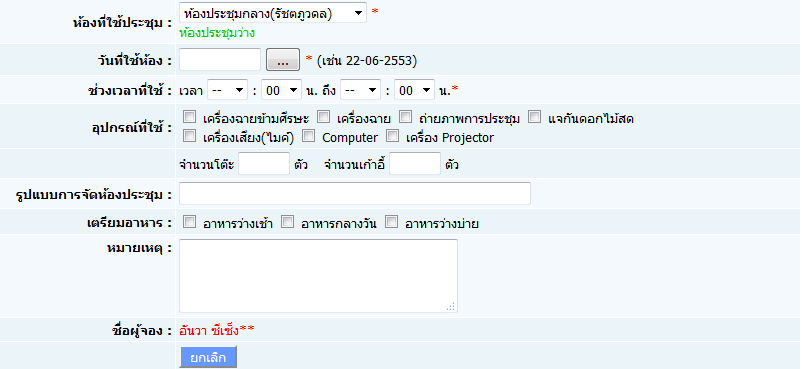Click the วันที่ใช้ห้อง date input field
This screenshot has height=369, width=802.
pos(220,60)
